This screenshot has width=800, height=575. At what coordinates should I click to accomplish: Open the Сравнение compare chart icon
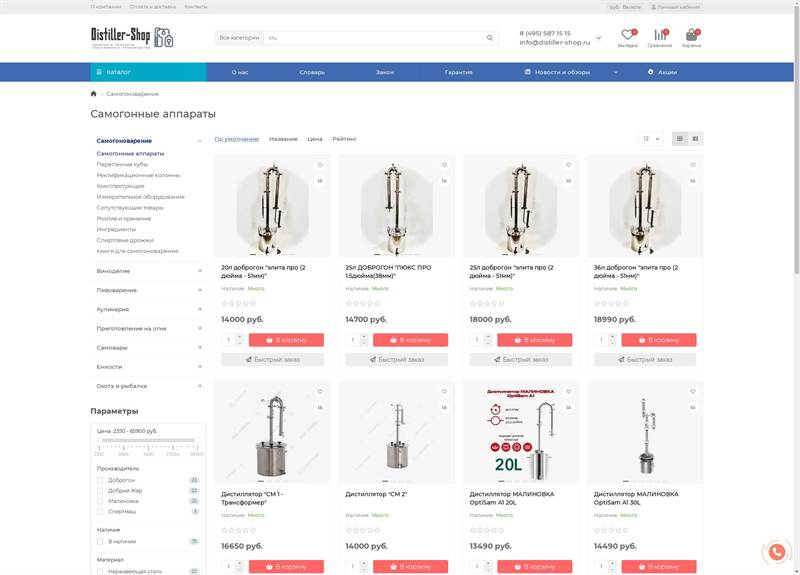coord(659,35)
